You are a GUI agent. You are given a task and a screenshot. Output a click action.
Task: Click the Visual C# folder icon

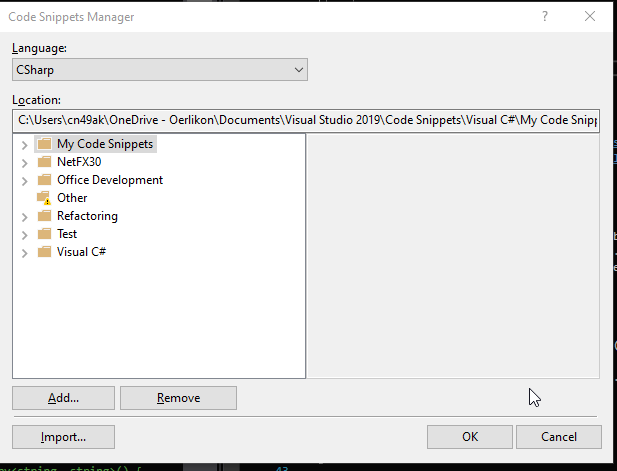[44, 252]
